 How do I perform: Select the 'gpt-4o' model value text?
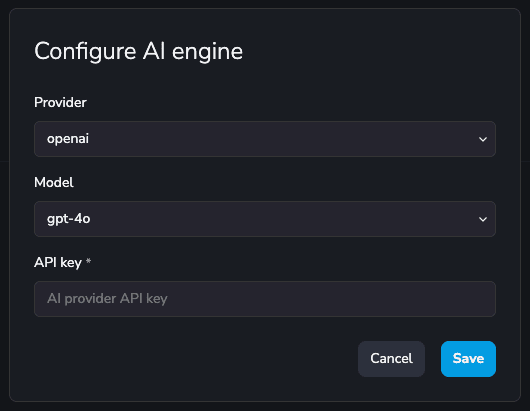[x=69, y=219]
